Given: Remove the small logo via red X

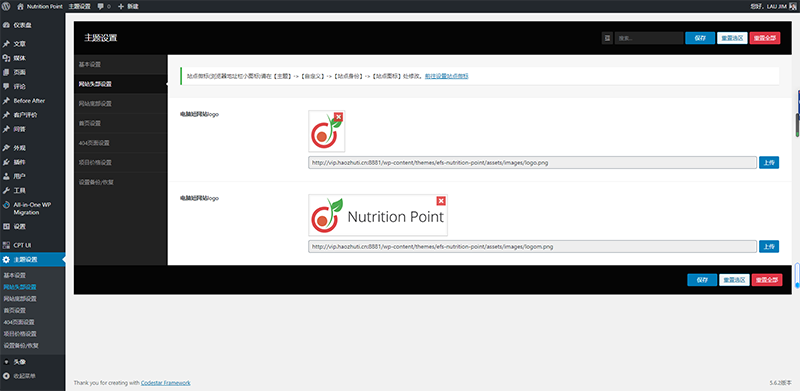Looking at the screenshot, I should 338,117.
